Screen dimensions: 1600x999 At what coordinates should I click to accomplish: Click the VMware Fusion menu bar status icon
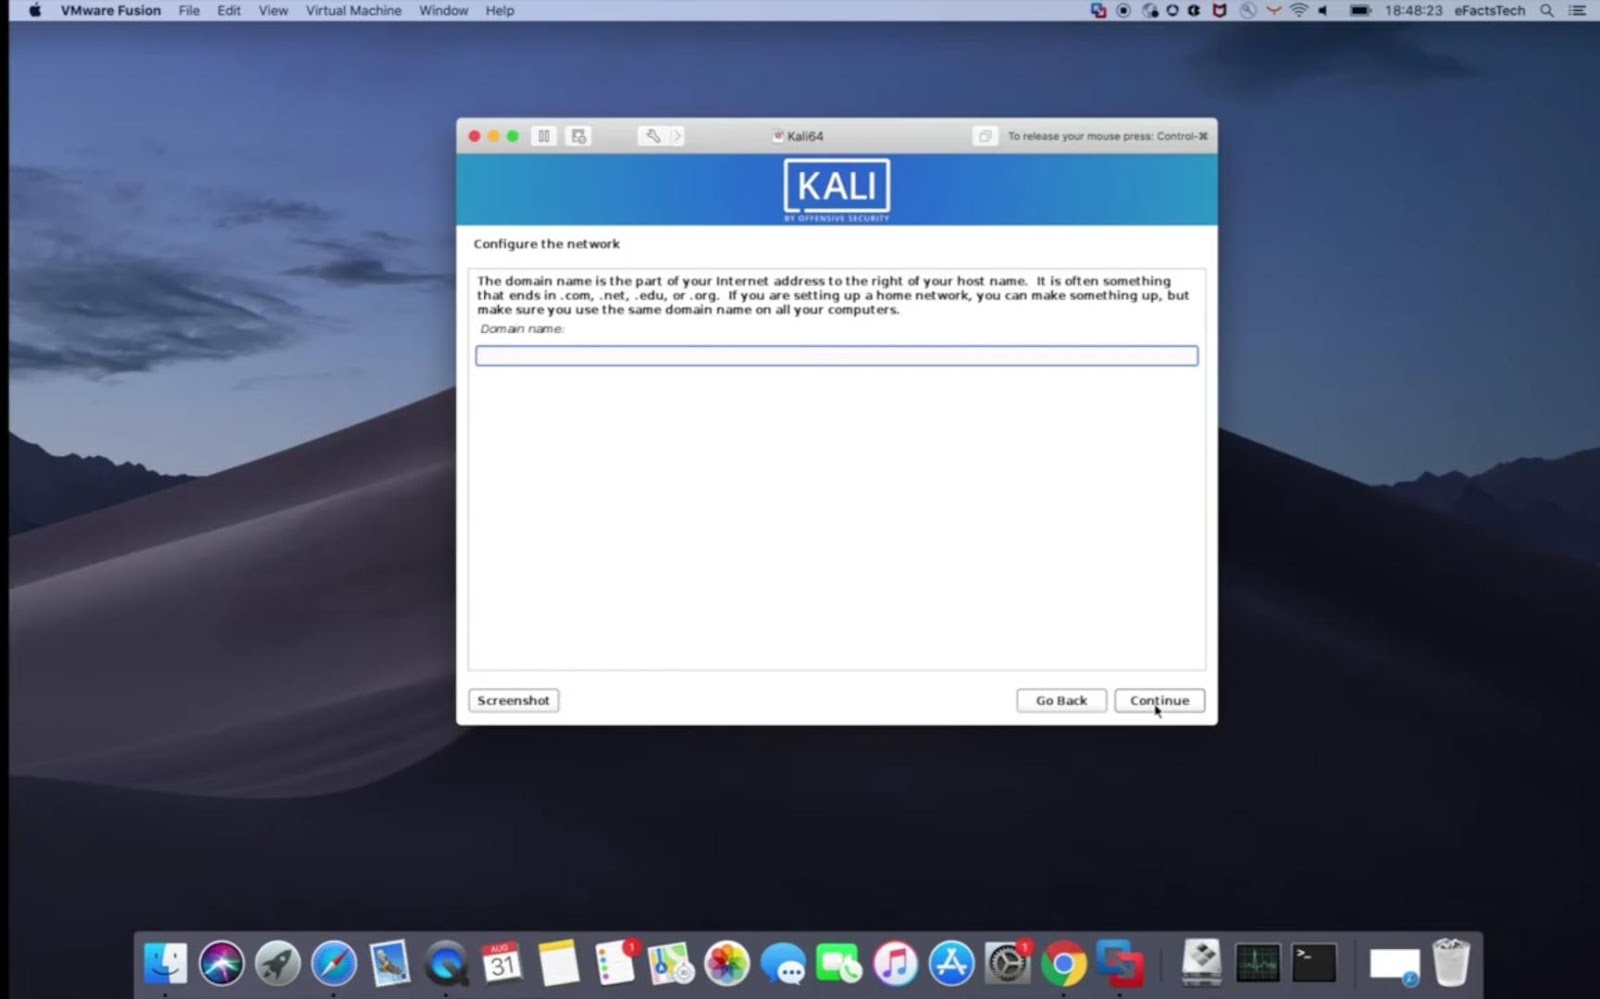(1098, 10)
